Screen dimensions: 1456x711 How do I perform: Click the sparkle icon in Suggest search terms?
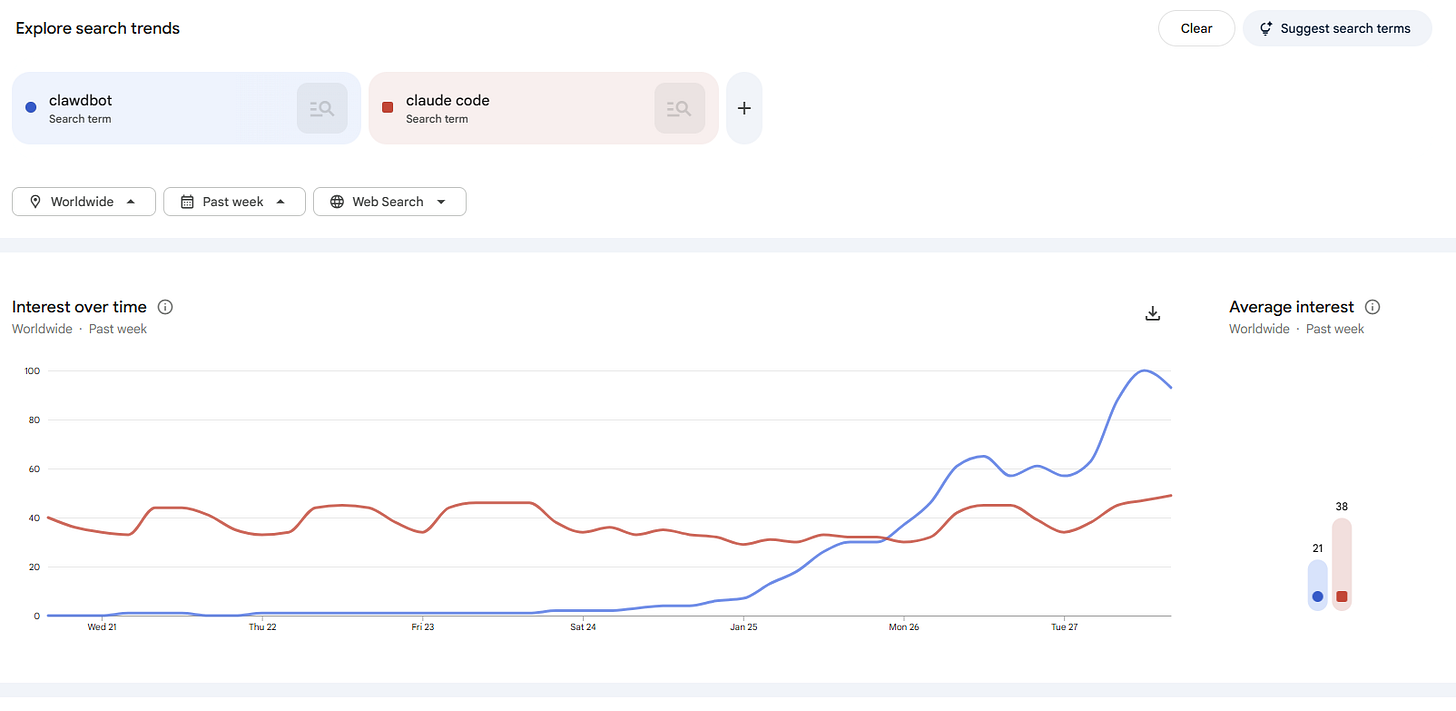(x=1266, y=28)
